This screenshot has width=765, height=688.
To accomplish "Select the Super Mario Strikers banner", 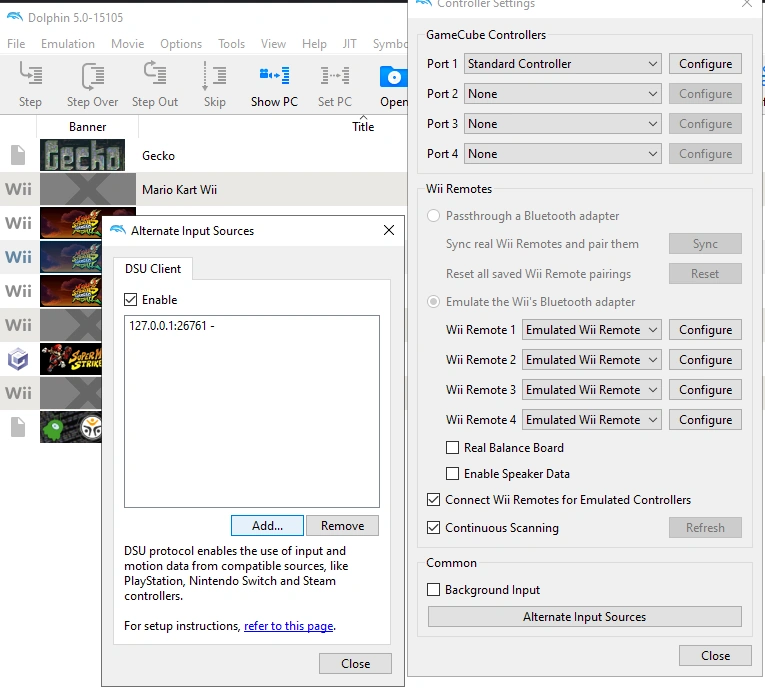I will tap(71, 359).
